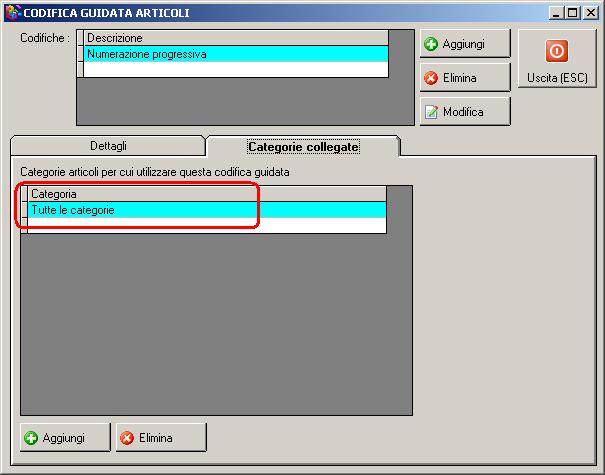Image resolution: width=605 pixels, height=475 pixels.
Task: Click the top Aggiungi button label
Action: 463,44
